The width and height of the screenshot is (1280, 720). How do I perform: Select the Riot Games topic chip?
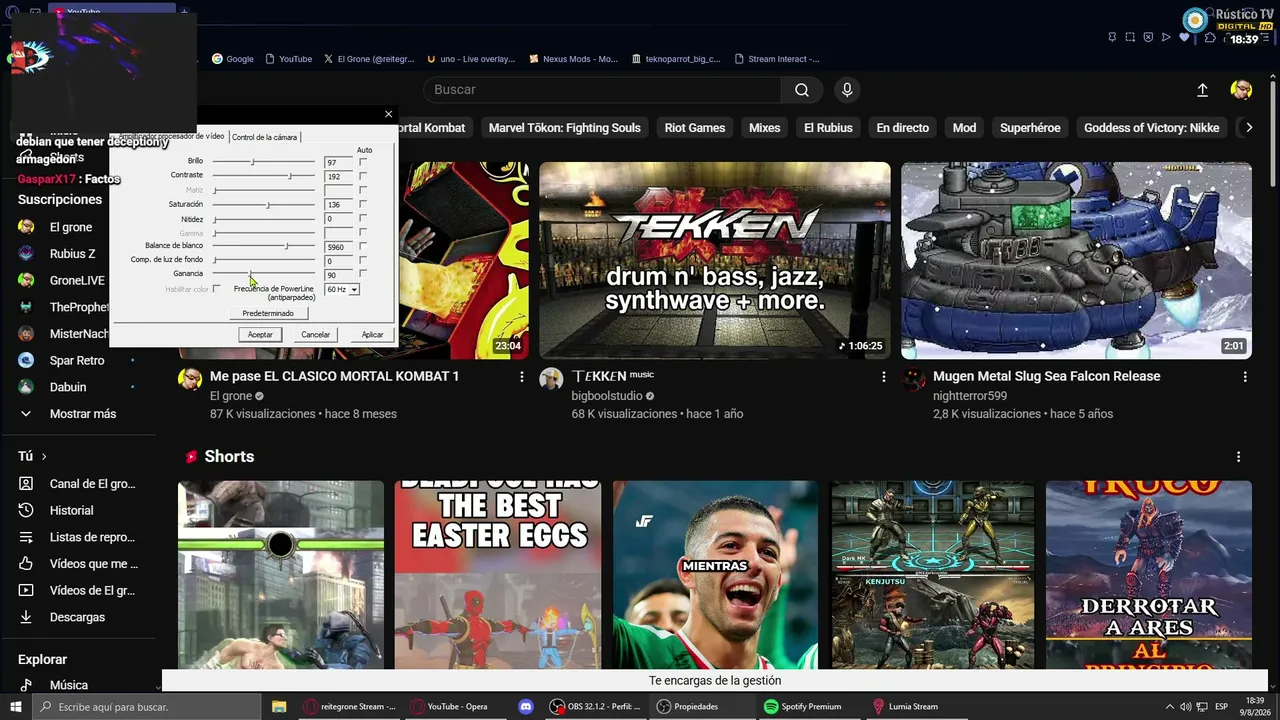click(x=695, y=128)
